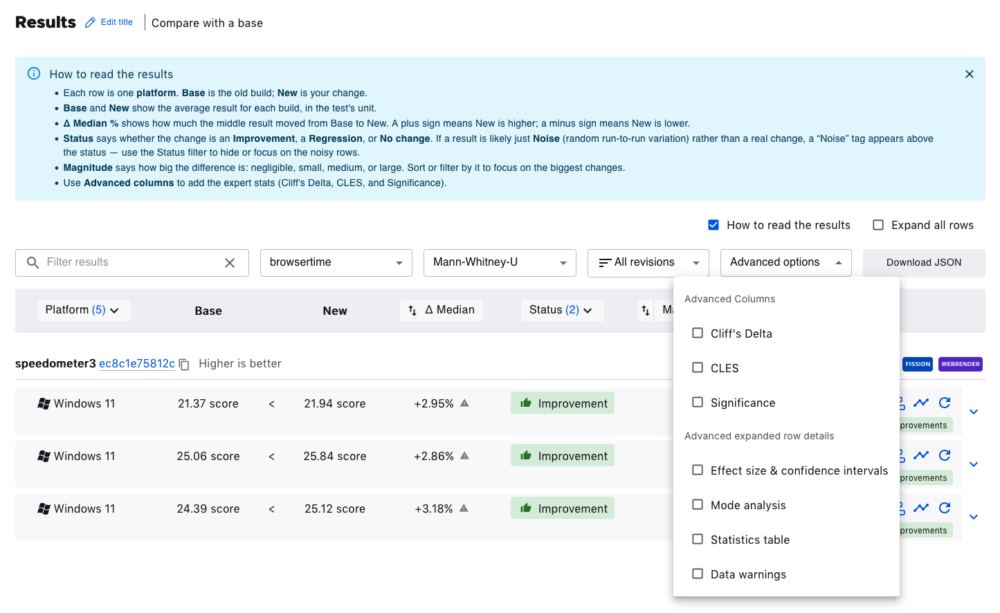Click the FISSION badge
This screenshot has width=1000, height=613.
click(918, 364)
